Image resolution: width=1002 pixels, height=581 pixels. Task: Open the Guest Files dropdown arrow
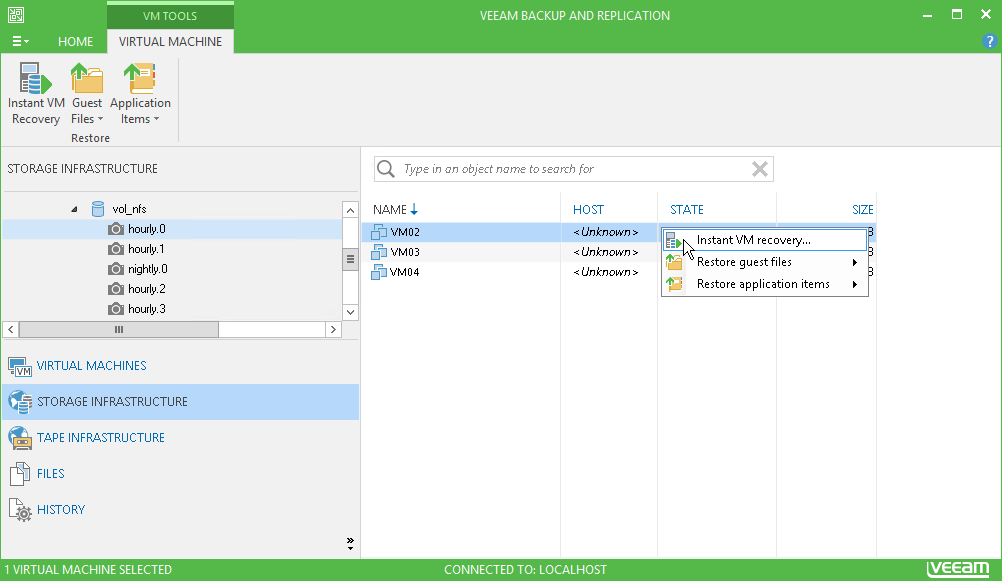pyautogui.click(x=100, y=120)
